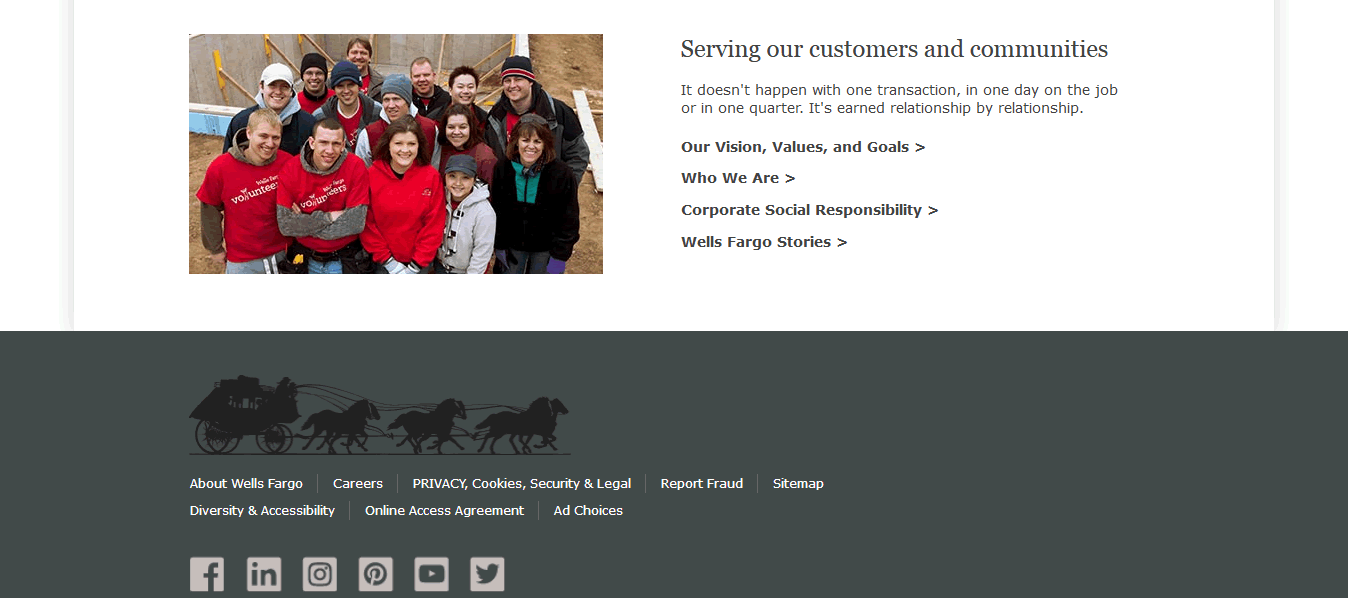The height and width of the screenshot is (598, 1348).
Task: Click the volunteers group photo
Action: (396, 154)
